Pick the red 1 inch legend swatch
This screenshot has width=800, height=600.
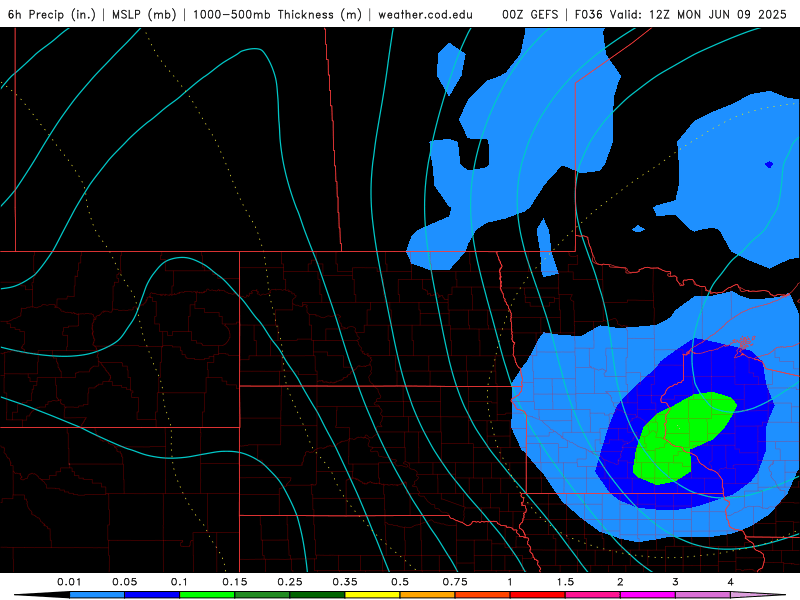pos(538,595)
